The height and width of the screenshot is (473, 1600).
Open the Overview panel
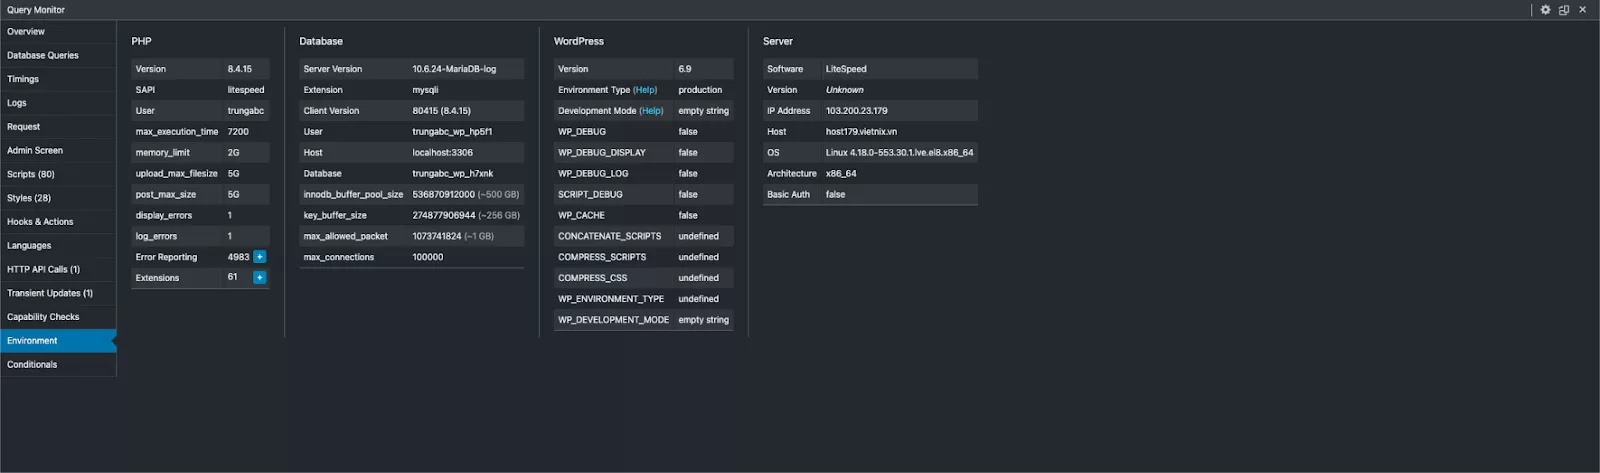58,32
